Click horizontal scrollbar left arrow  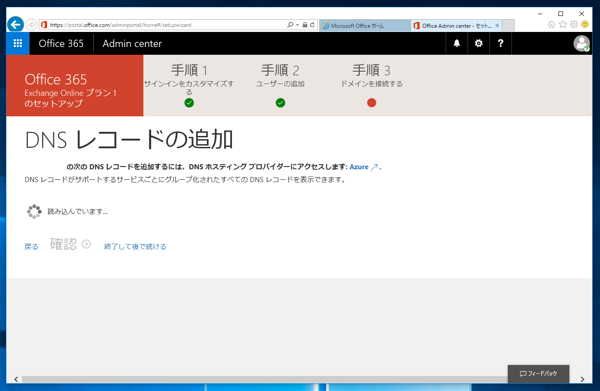(16, 379)
